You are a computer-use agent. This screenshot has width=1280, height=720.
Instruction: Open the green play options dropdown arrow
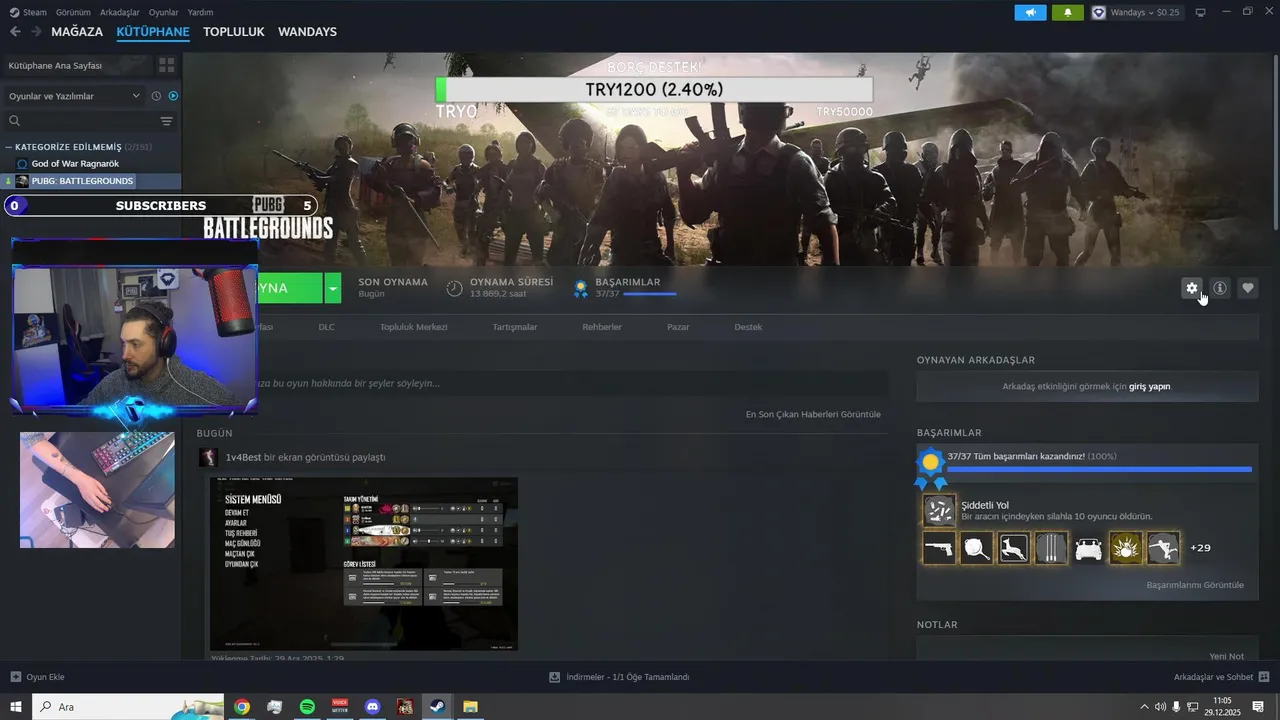pyautogui.click(x=333, y=288)
